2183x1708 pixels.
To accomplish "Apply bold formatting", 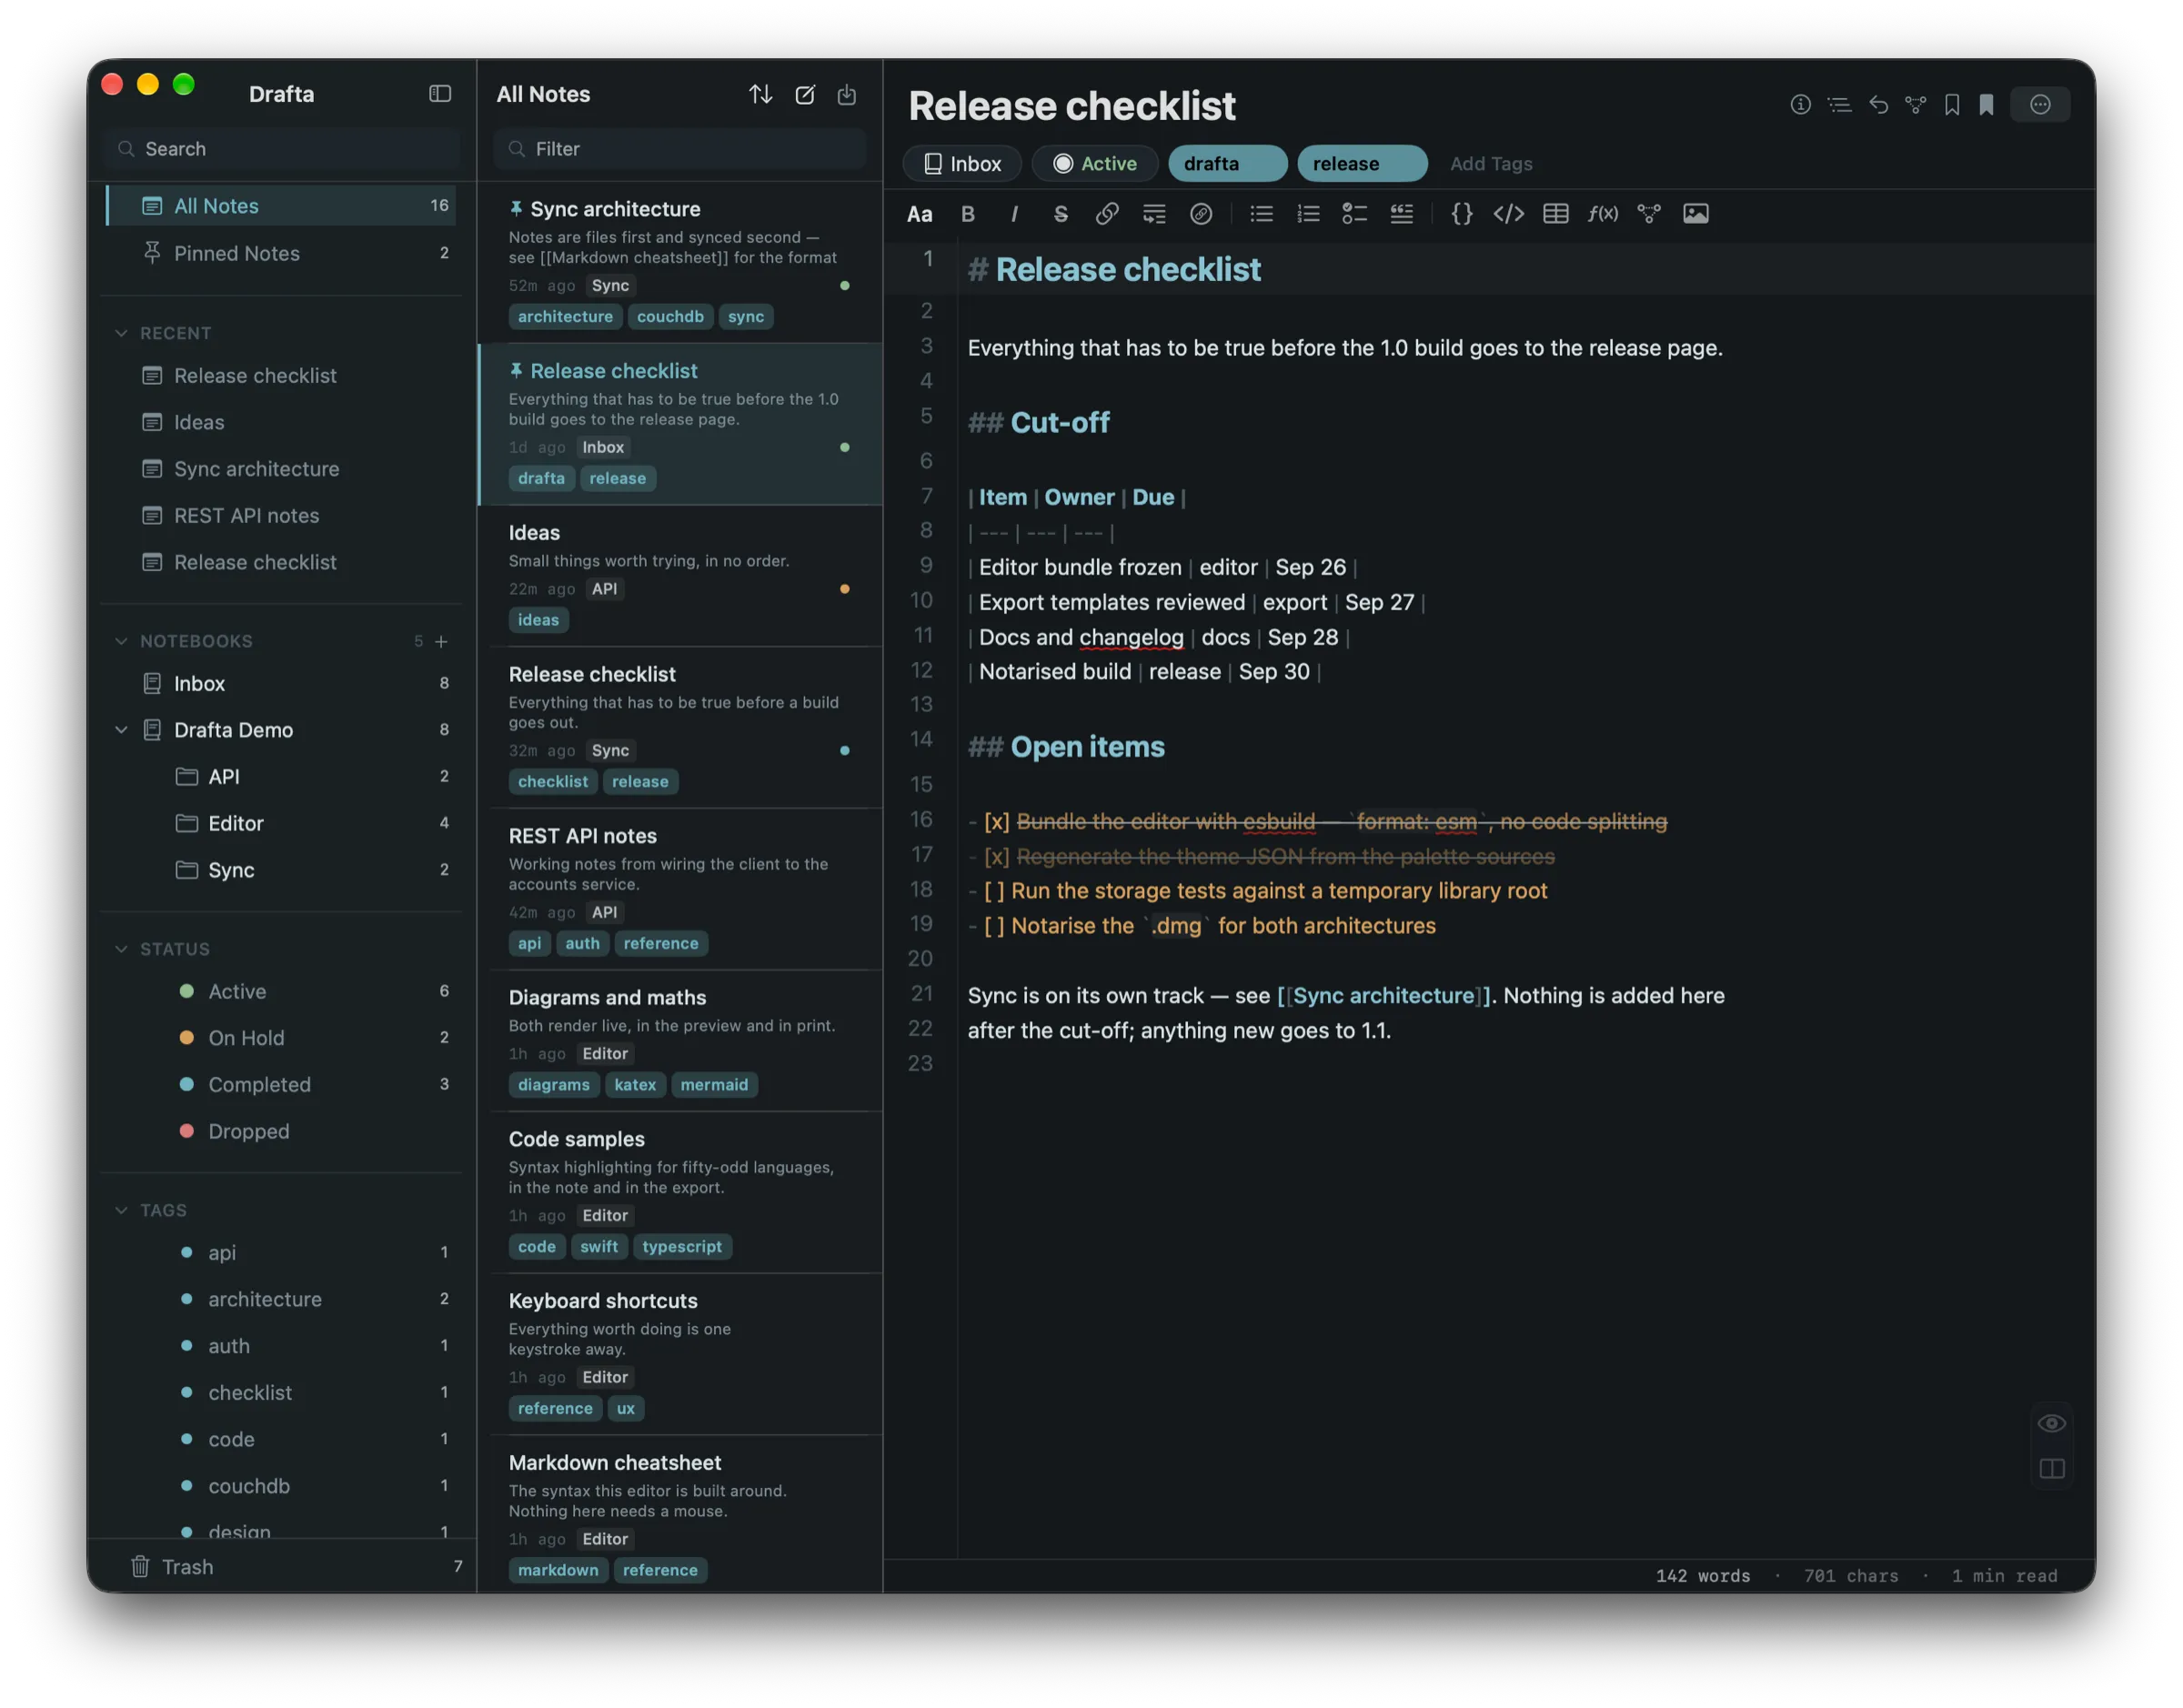I will (967, 214).
